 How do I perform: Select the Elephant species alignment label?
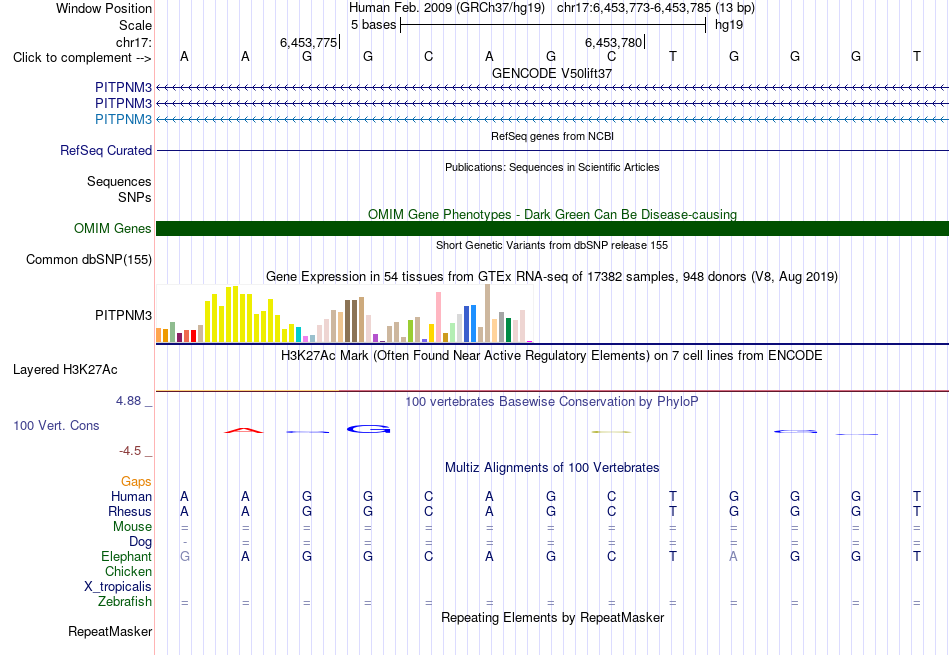[x=127, y=556]
